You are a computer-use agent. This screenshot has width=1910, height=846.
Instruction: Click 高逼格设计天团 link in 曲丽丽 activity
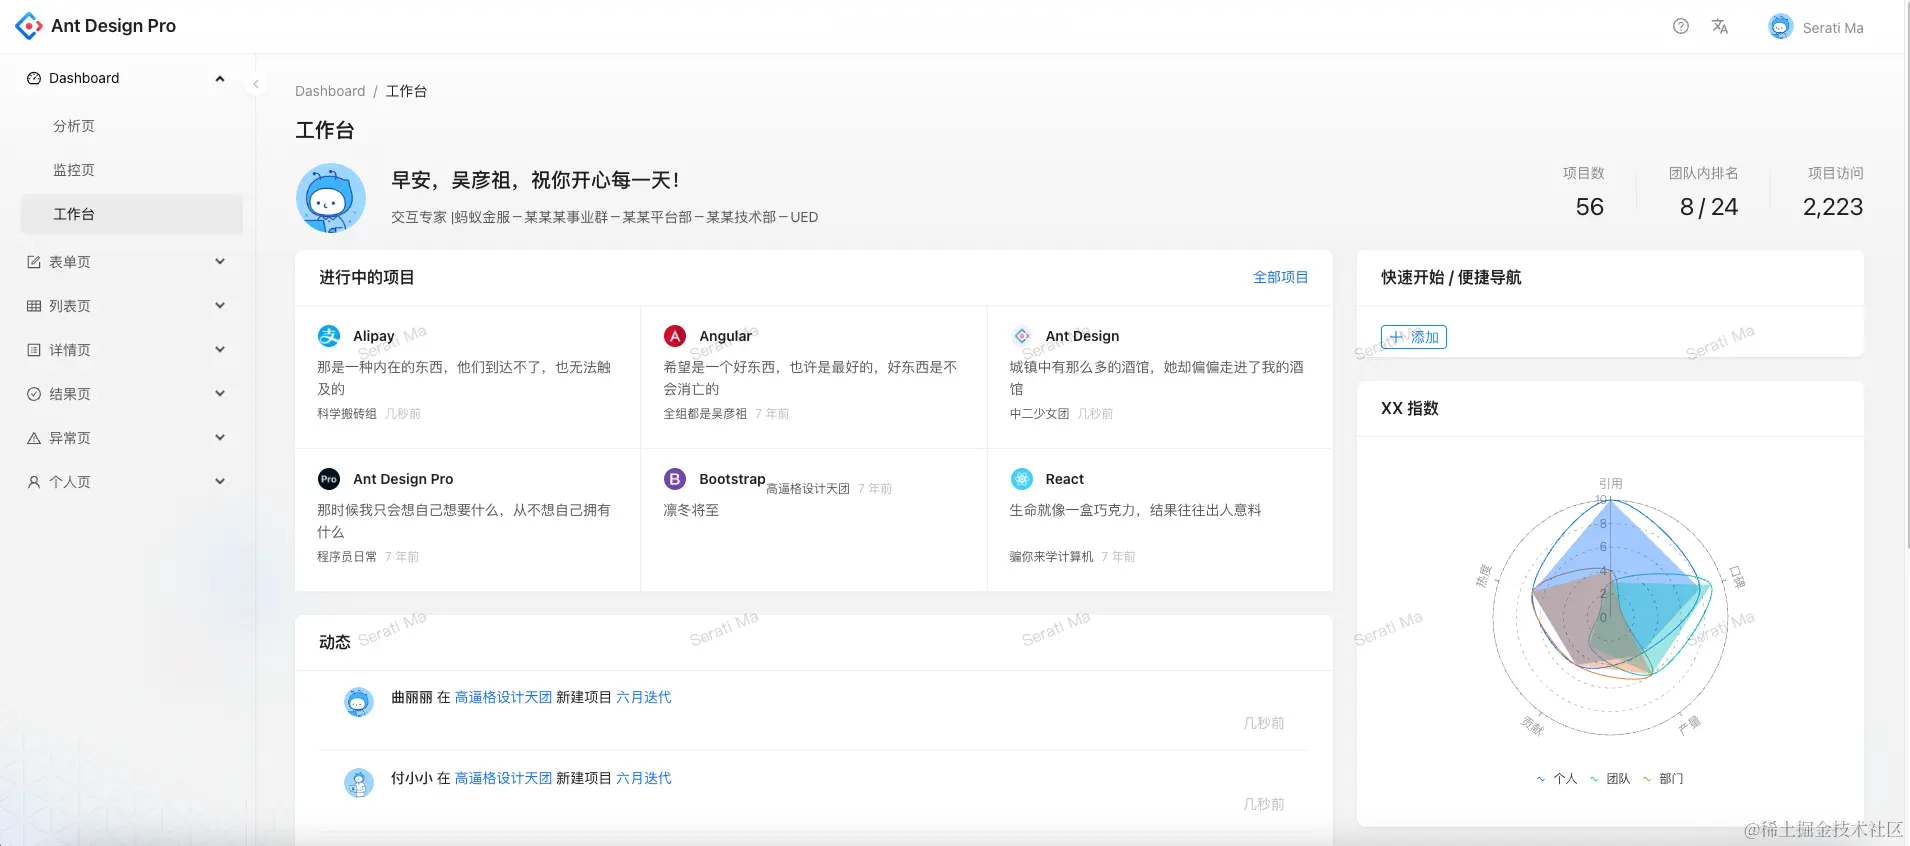(x=503, y=697)
